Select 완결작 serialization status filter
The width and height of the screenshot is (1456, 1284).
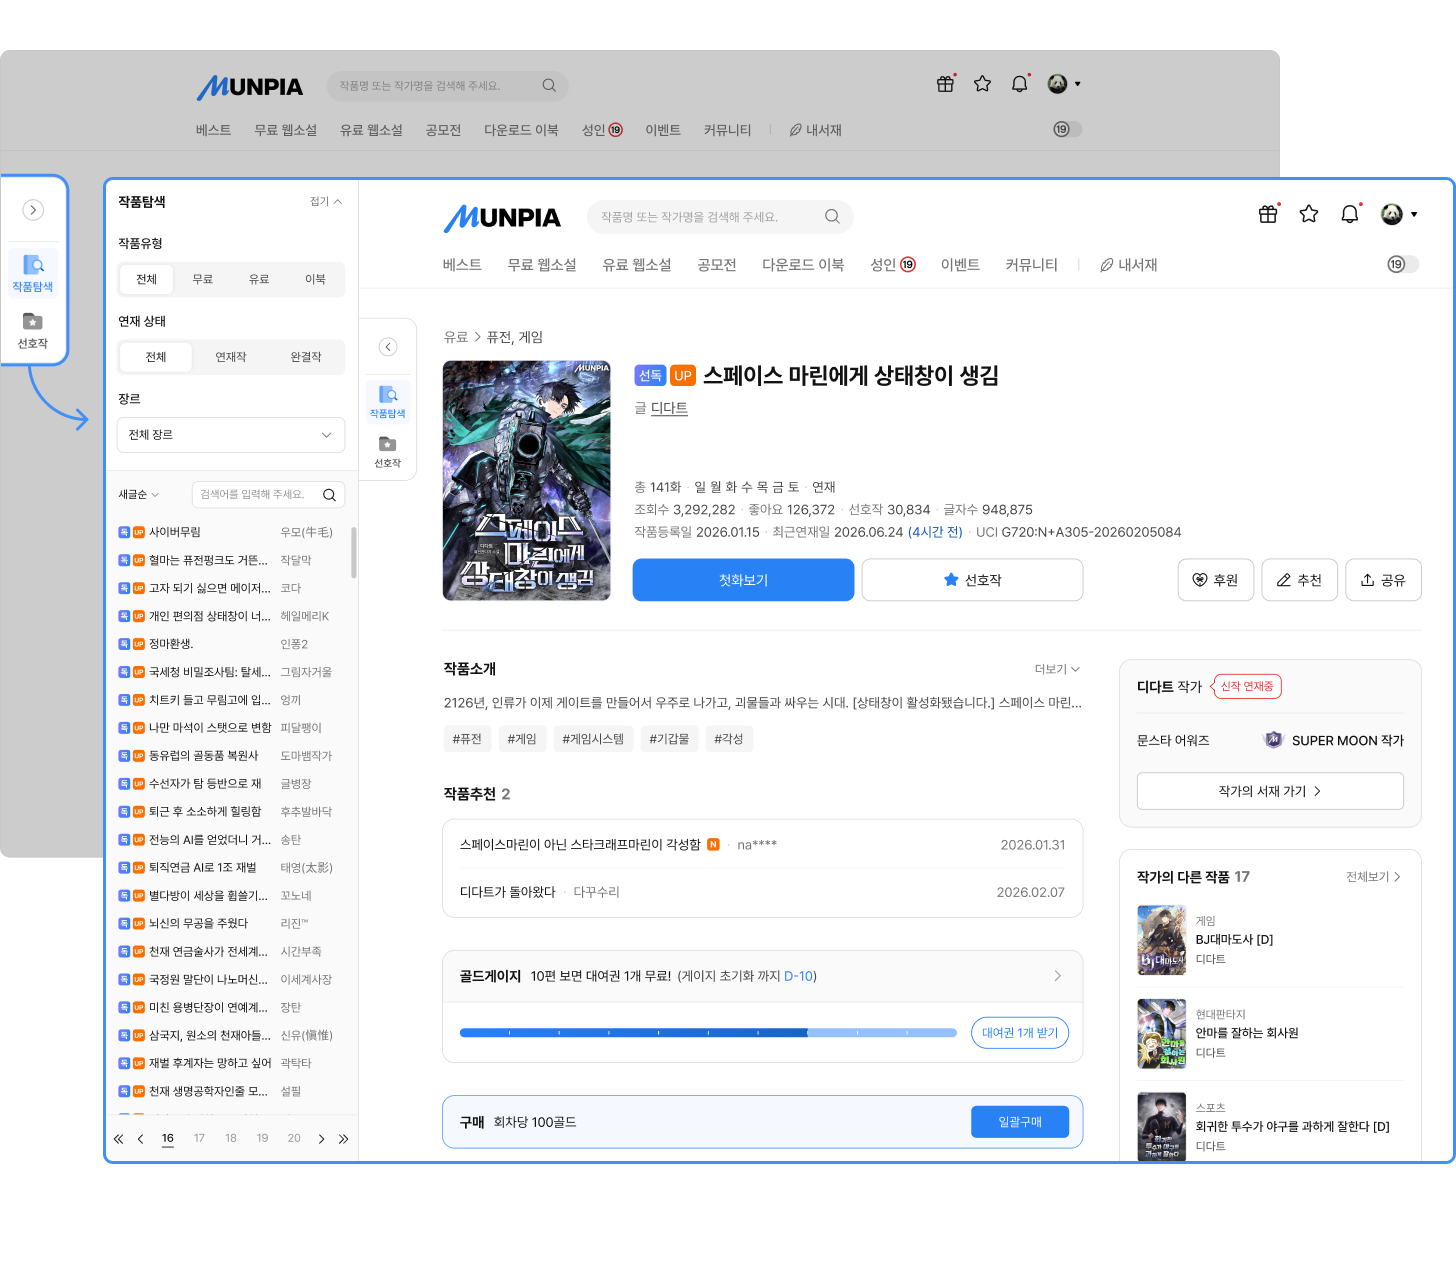pyautogui.click(x=306, y=357)
